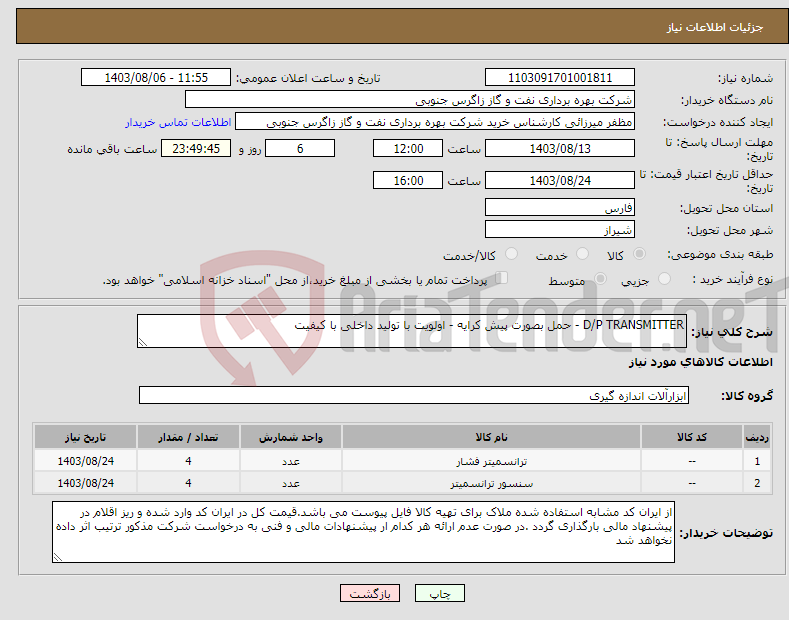789x620 pixels.
Task: Click the buyer notes text area
Action: [363, 532]
